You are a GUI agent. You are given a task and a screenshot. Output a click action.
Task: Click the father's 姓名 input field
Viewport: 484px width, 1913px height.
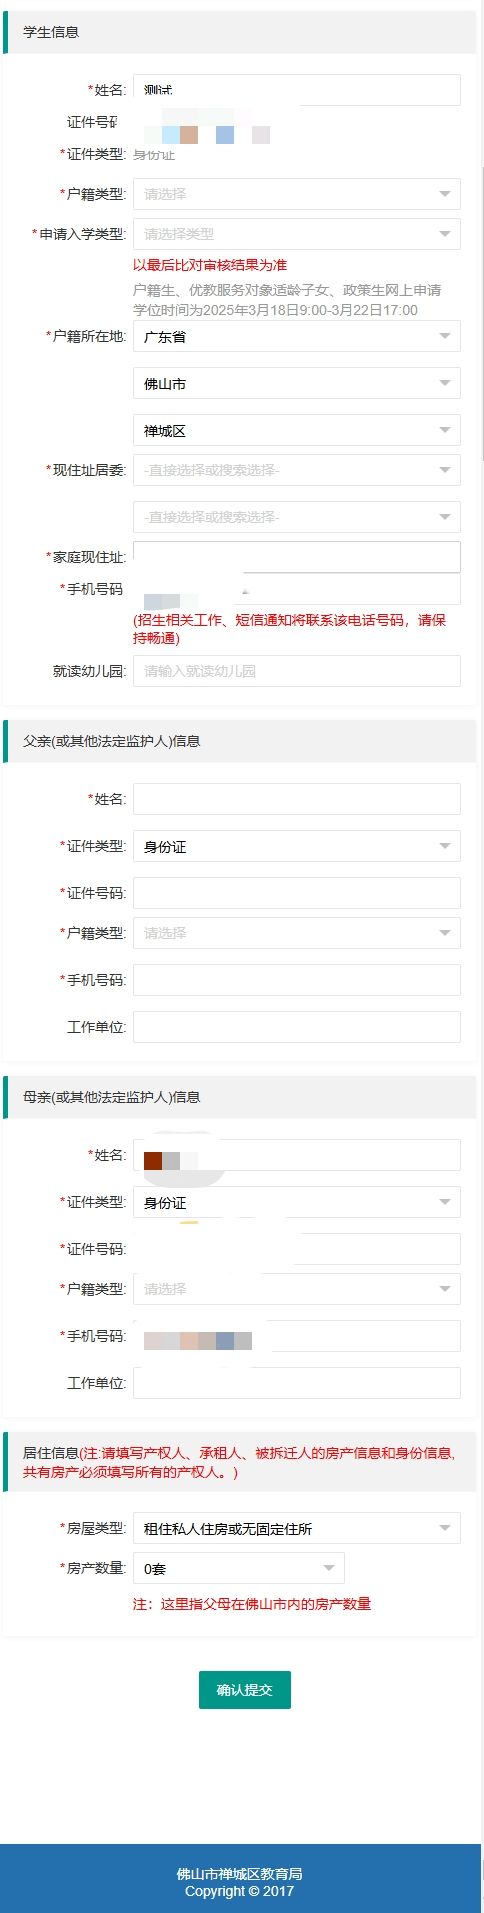[x=297, y=799]
